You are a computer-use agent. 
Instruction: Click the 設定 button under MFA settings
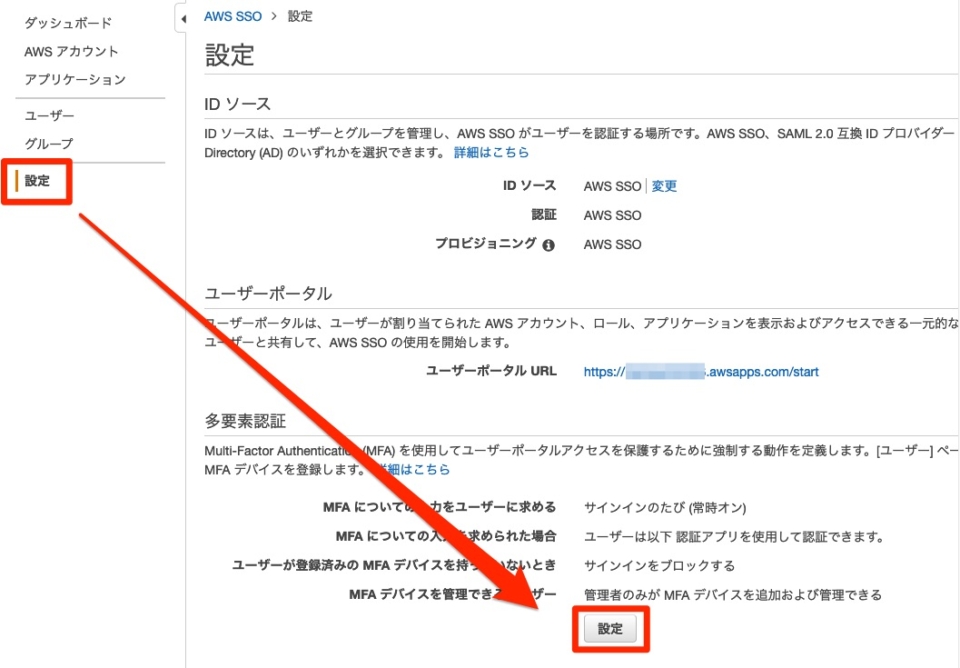(610, 629)
